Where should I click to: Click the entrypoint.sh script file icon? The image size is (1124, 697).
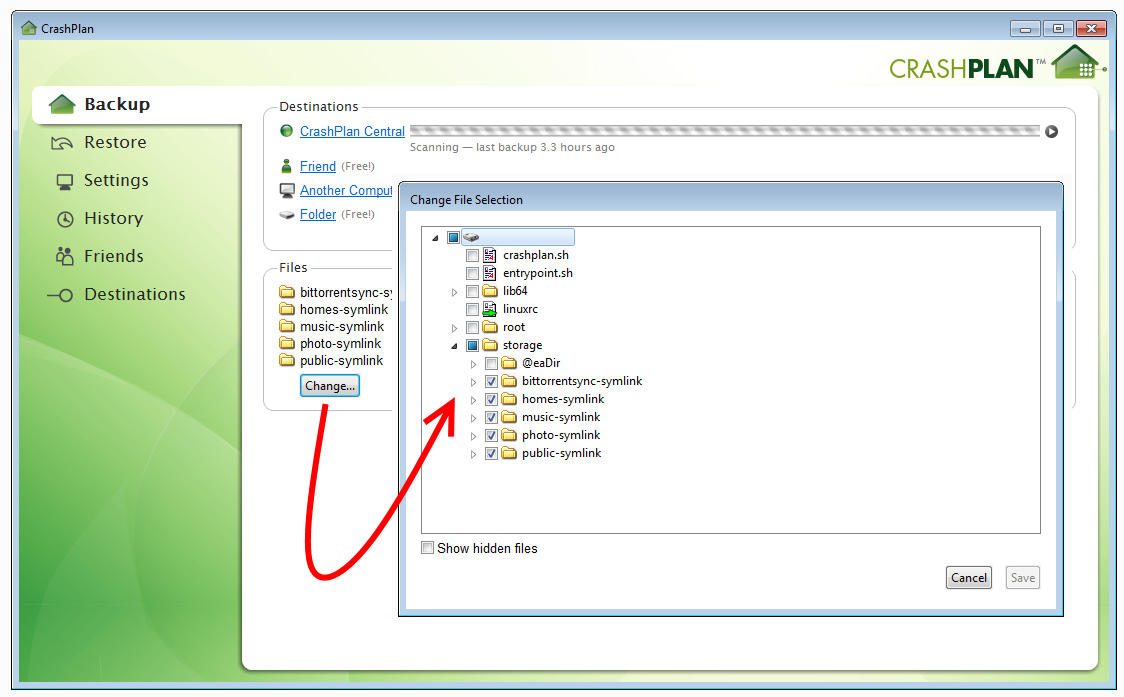pyautogui.click(x=490, y=273)
